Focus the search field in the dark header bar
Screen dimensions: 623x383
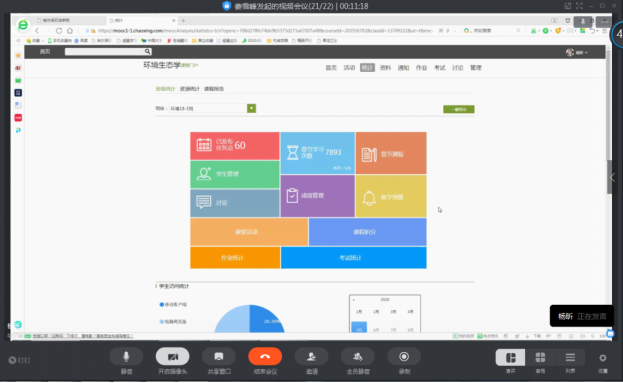coord(108,52)
